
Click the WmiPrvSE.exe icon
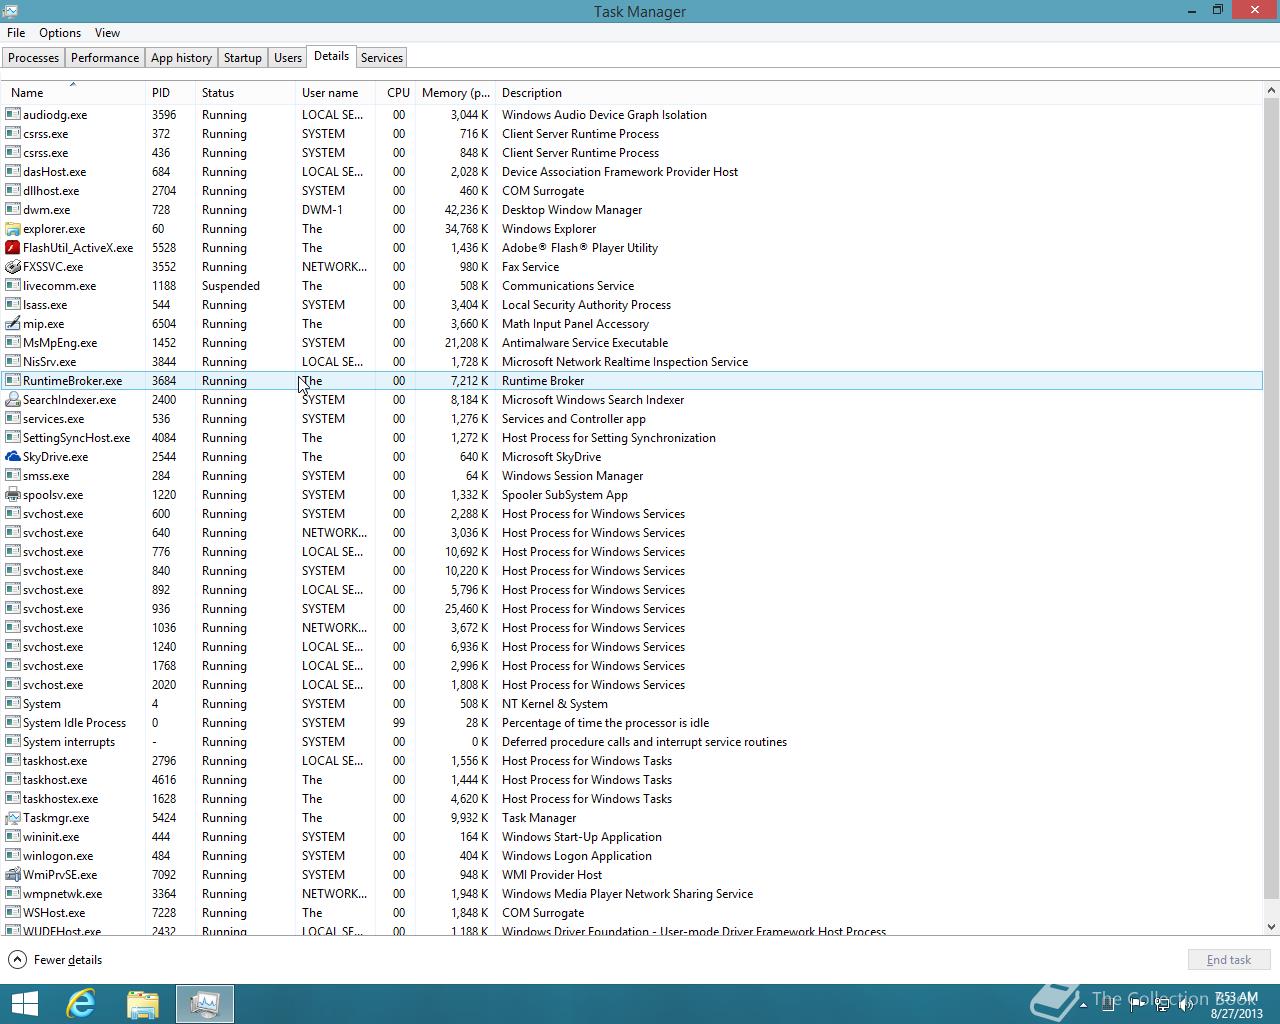coord(13,874)
